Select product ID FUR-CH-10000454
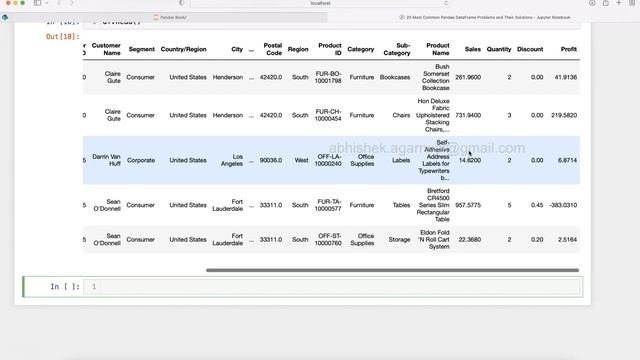Image resolution: width=640 pixels, height=360 pixels. (x=328, y=115)
